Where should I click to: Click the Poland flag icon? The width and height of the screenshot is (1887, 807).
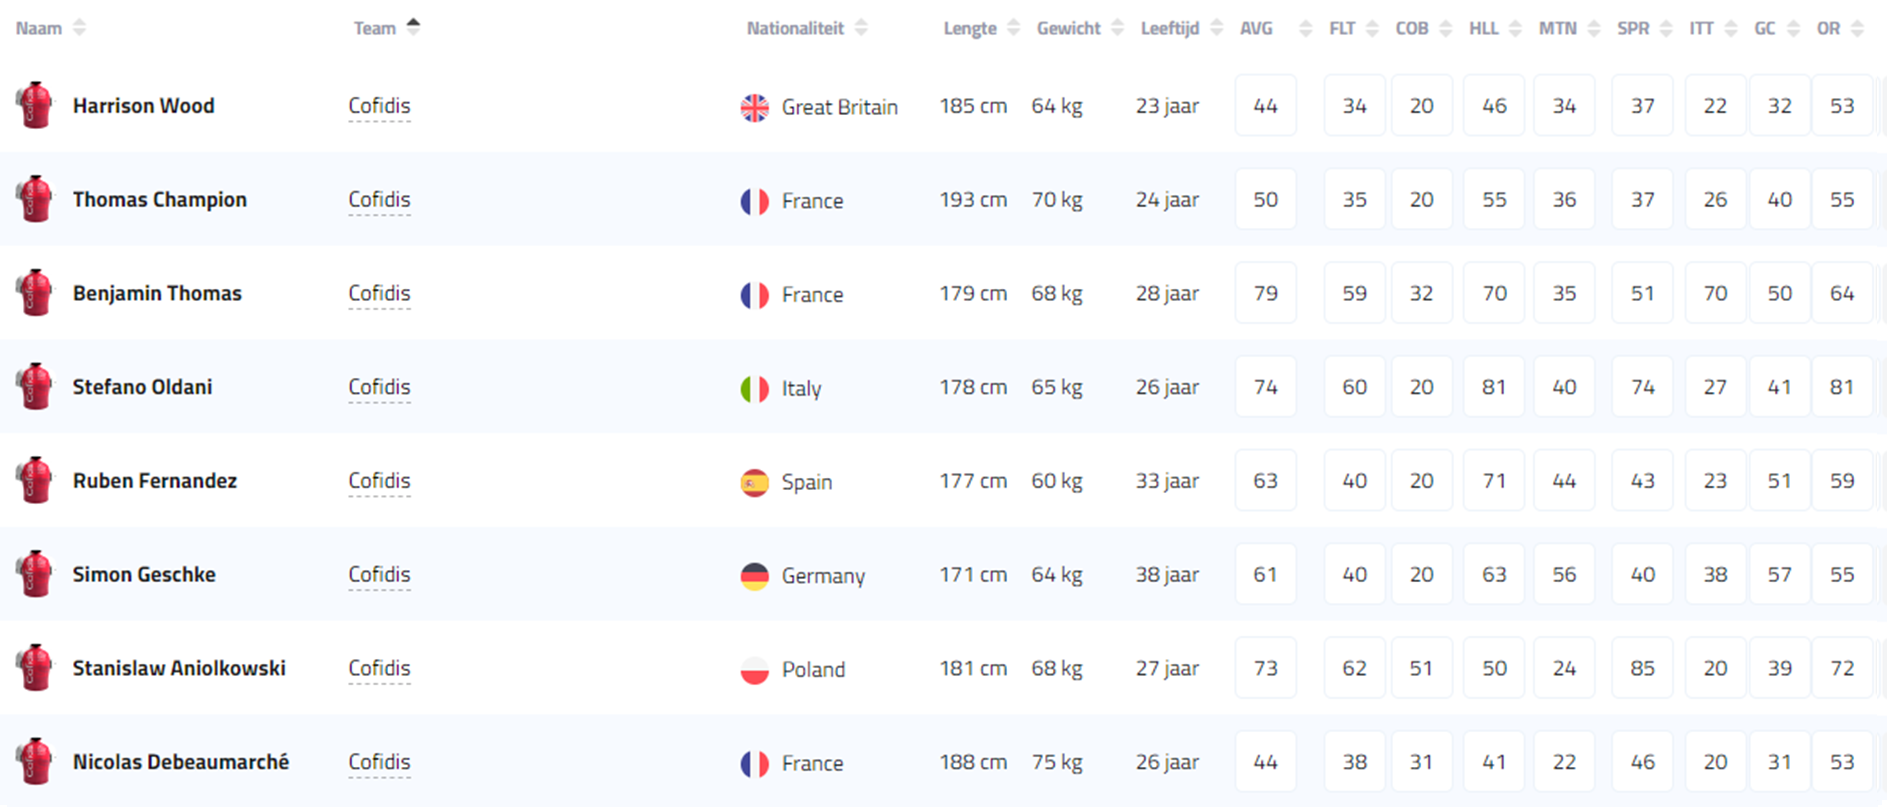(x=755, y=670)
